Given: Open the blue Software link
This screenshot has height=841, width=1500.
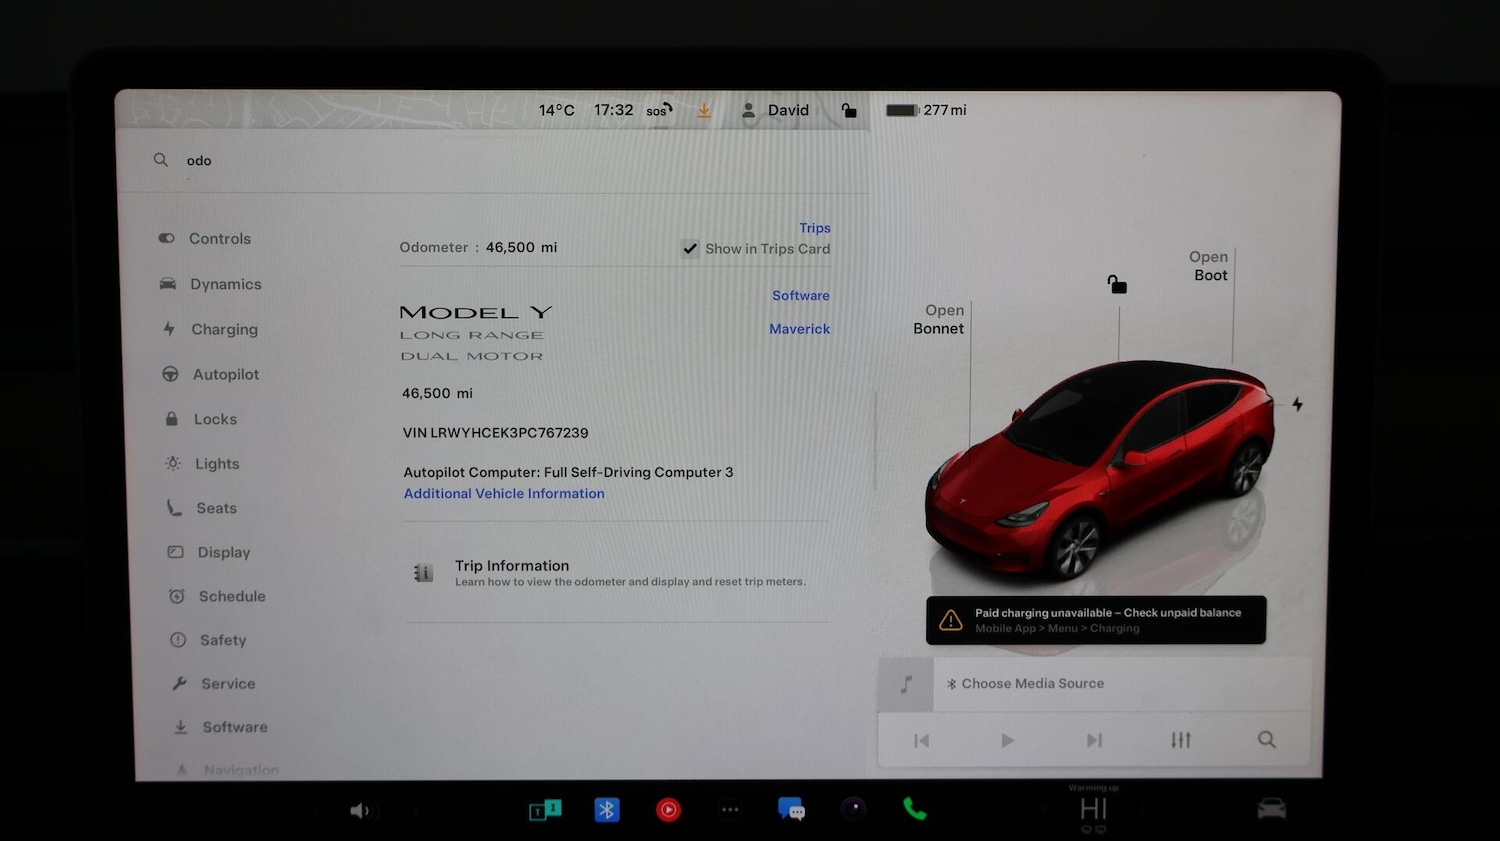Looking at the screenshot, I should coord(800,296).
